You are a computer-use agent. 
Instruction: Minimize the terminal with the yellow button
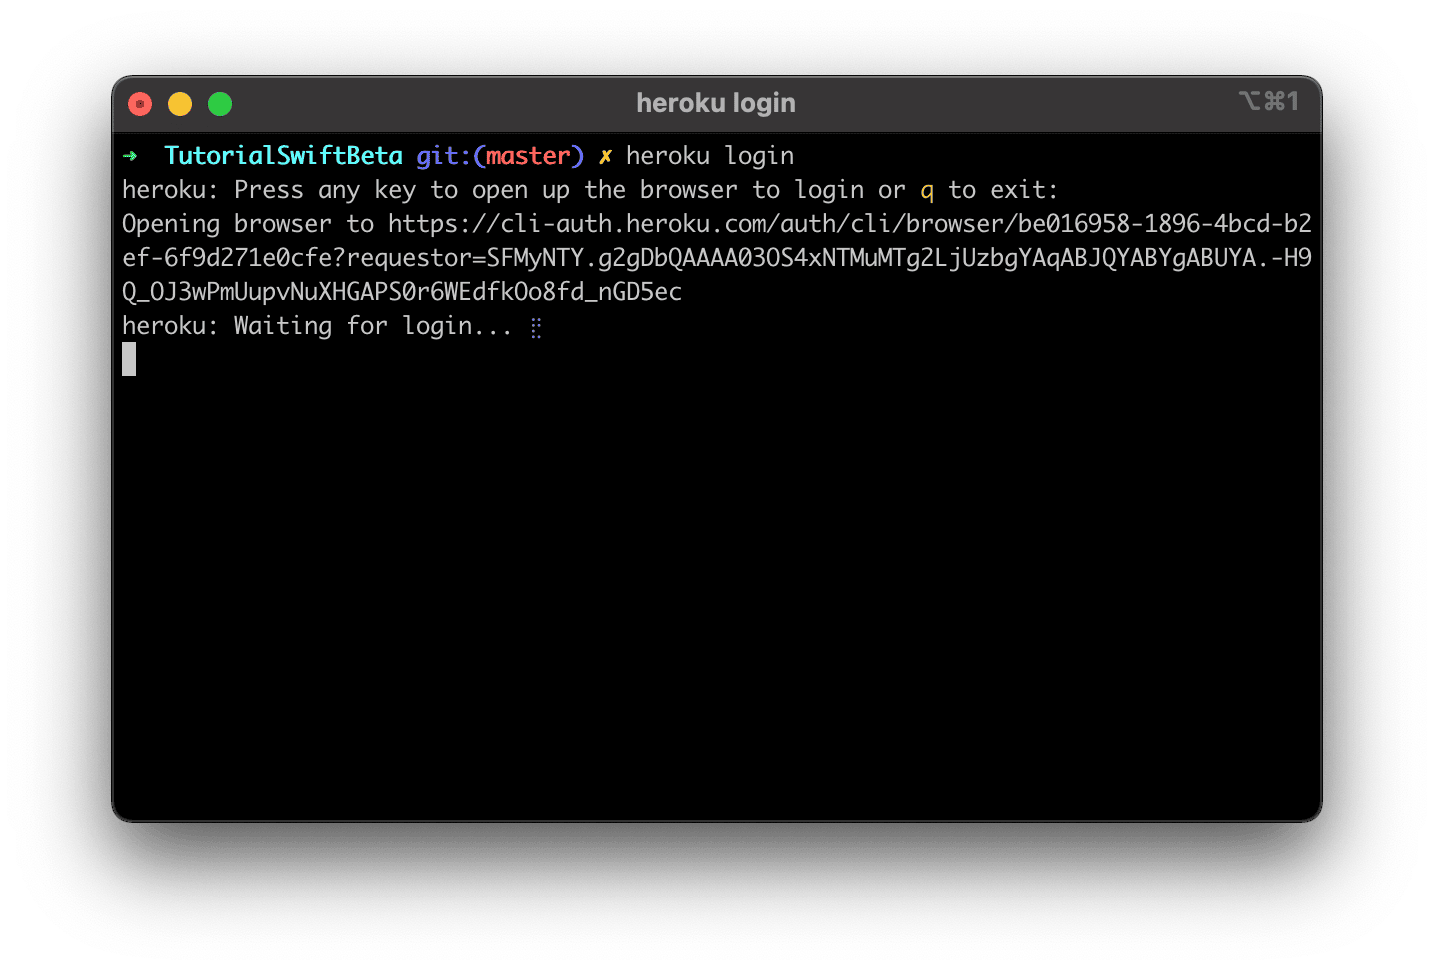click(x=180, y=104)
